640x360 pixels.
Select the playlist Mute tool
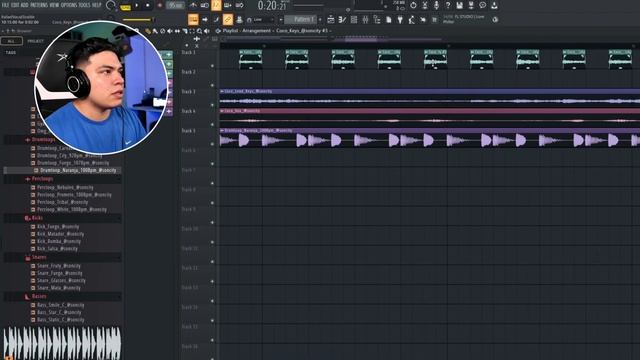point(170,31)
